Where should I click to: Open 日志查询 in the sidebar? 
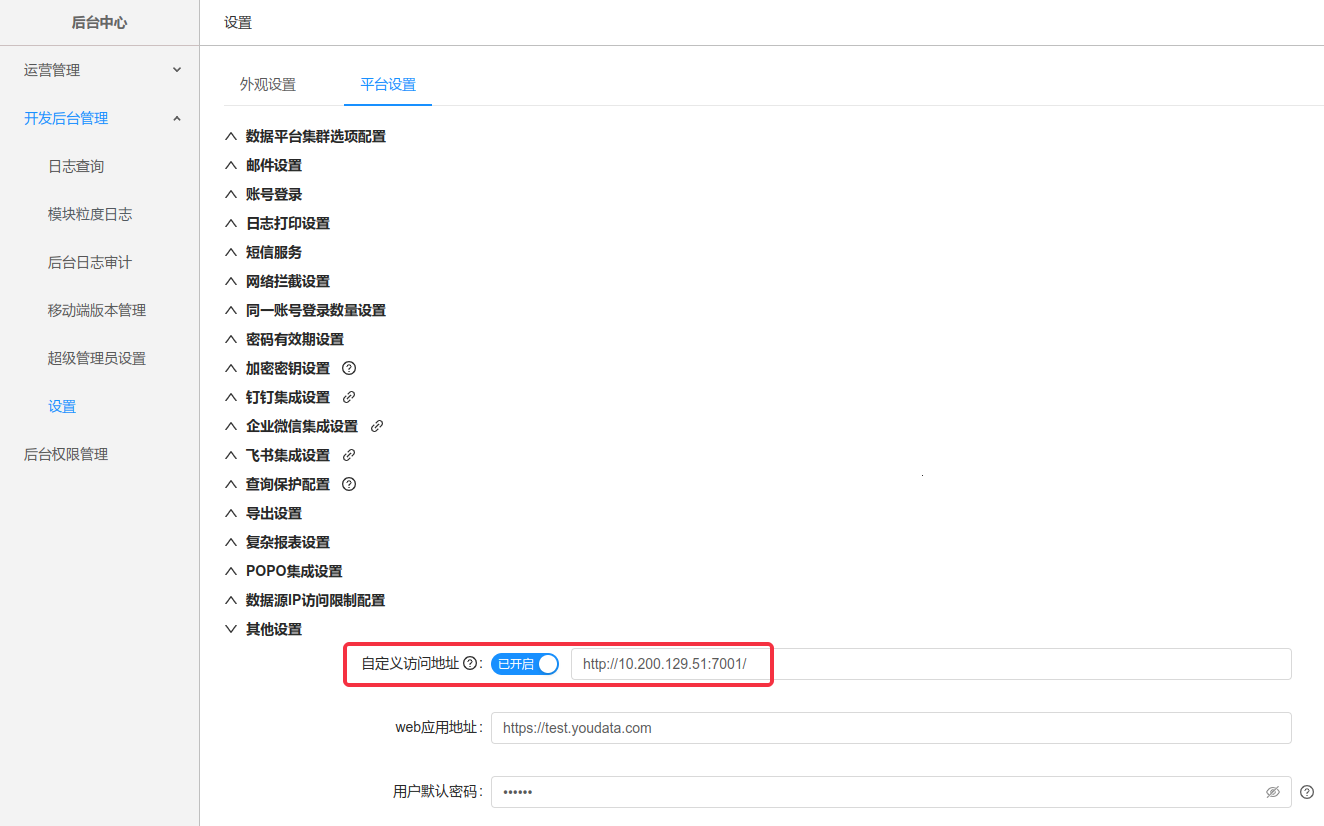(x=76, y=166)
